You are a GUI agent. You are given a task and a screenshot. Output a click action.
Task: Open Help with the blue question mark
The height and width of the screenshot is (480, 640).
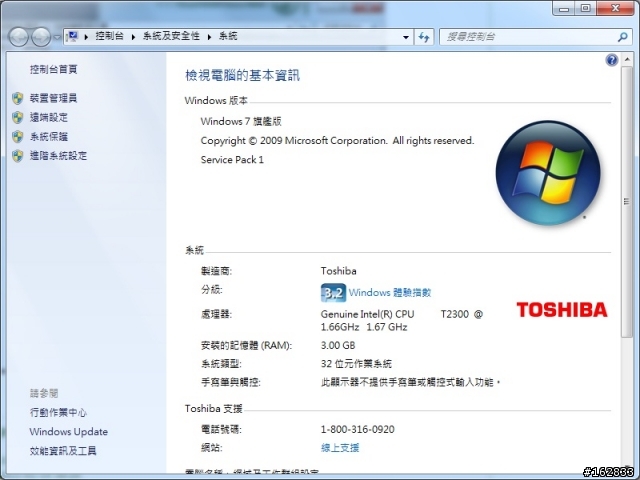click(612, 60)
